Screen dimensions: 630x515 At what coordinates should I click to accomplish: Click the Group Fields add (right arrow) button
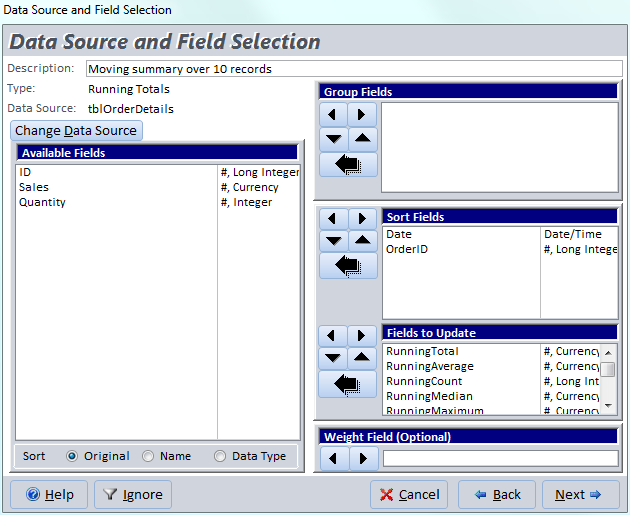point(362,114)
